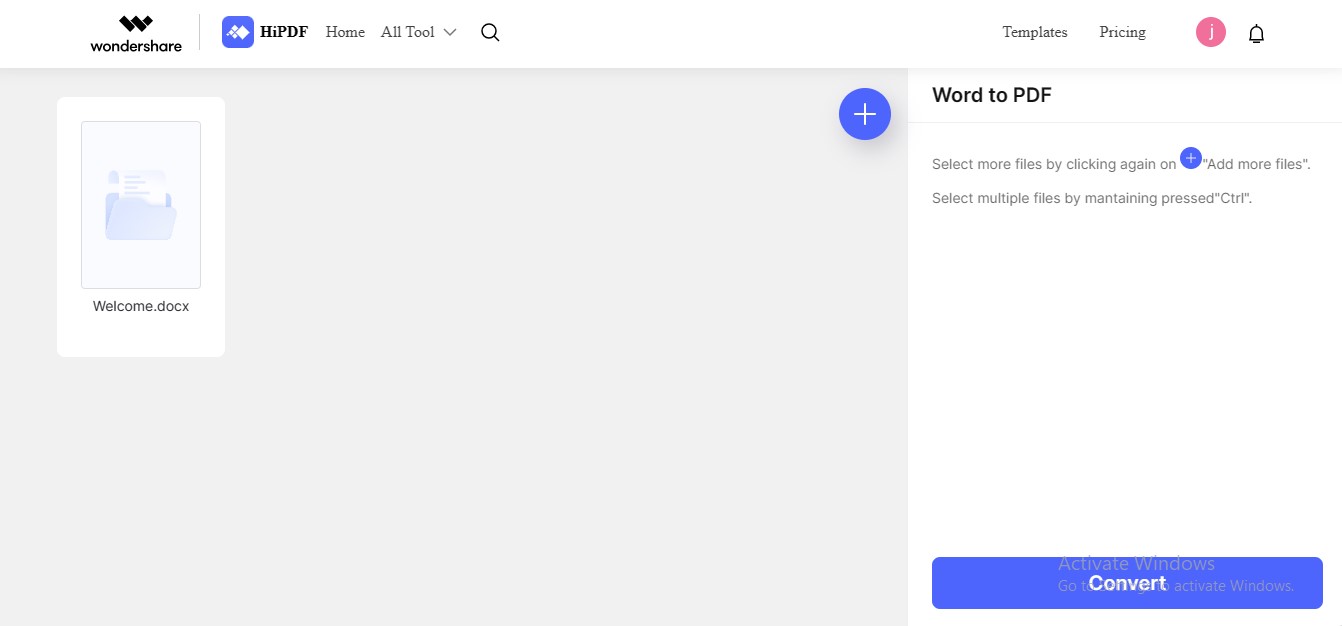Image resolution: width=1342 pixels, height=626 pixels.
Task: Click the Welcome.docx file name
Action: coord(141,307)
